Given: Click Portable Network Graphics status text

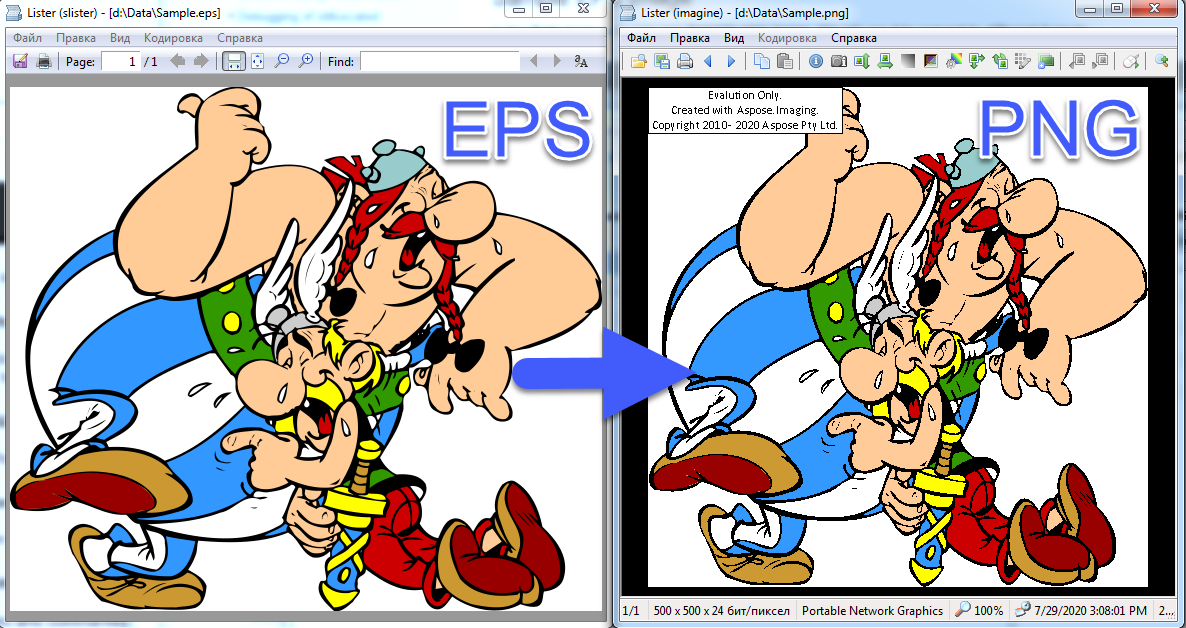Looking at the screenshot, I should click(872, 611).
